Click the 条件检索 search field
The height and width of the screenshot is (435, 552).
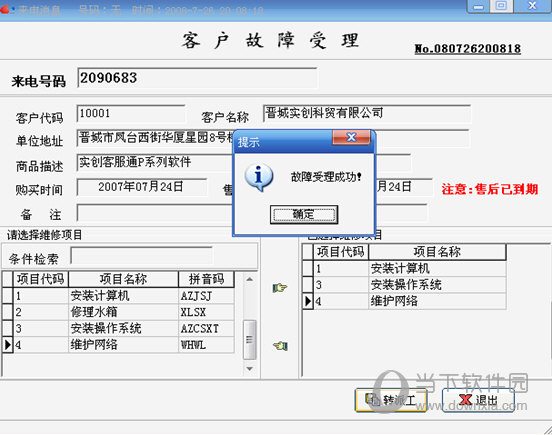point(142,256)
